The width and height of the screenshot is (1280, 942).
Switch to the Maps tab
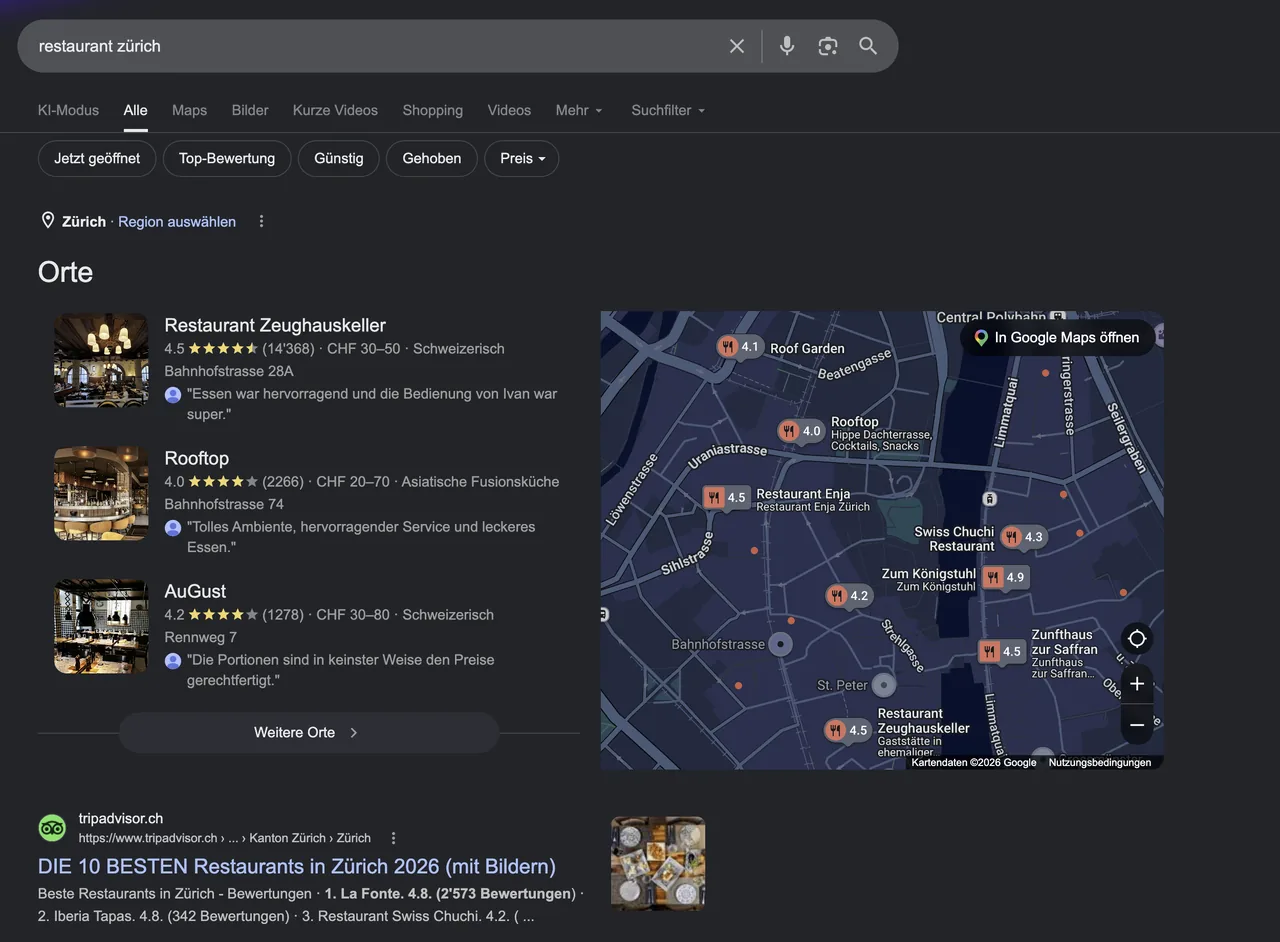pos(189,110)
